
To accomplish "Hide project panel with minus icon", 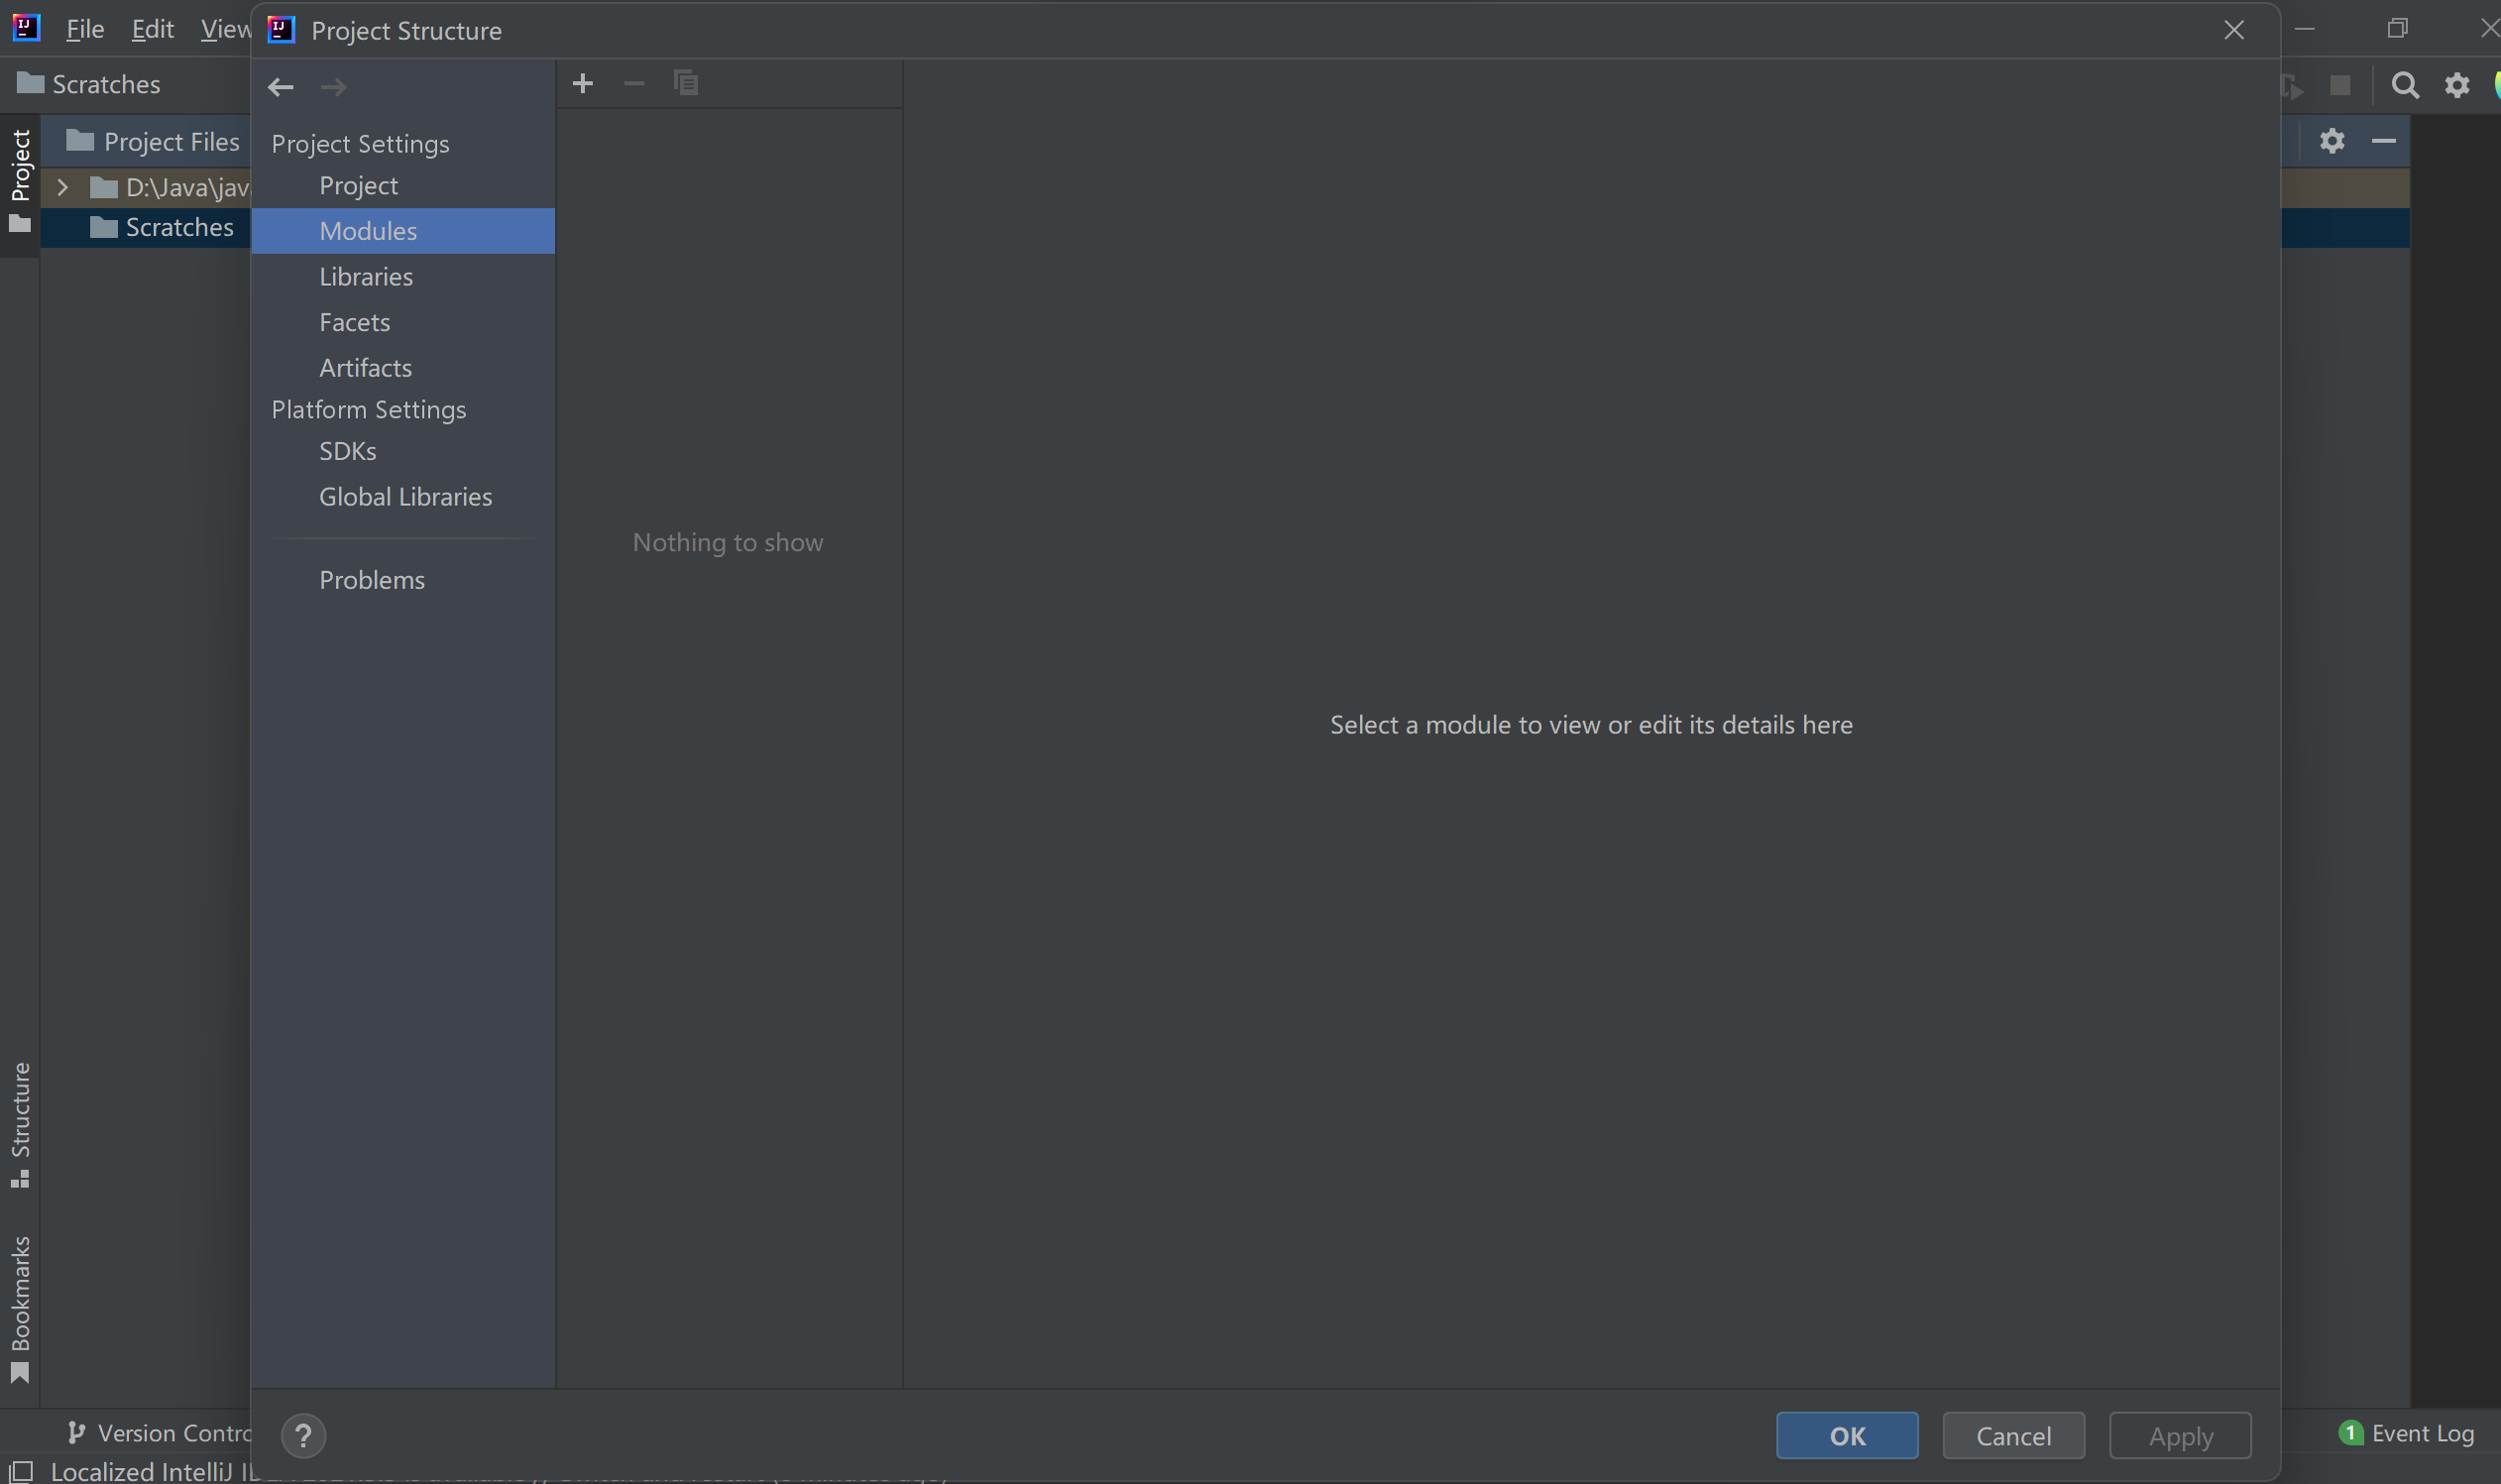I will (2384, 141).
